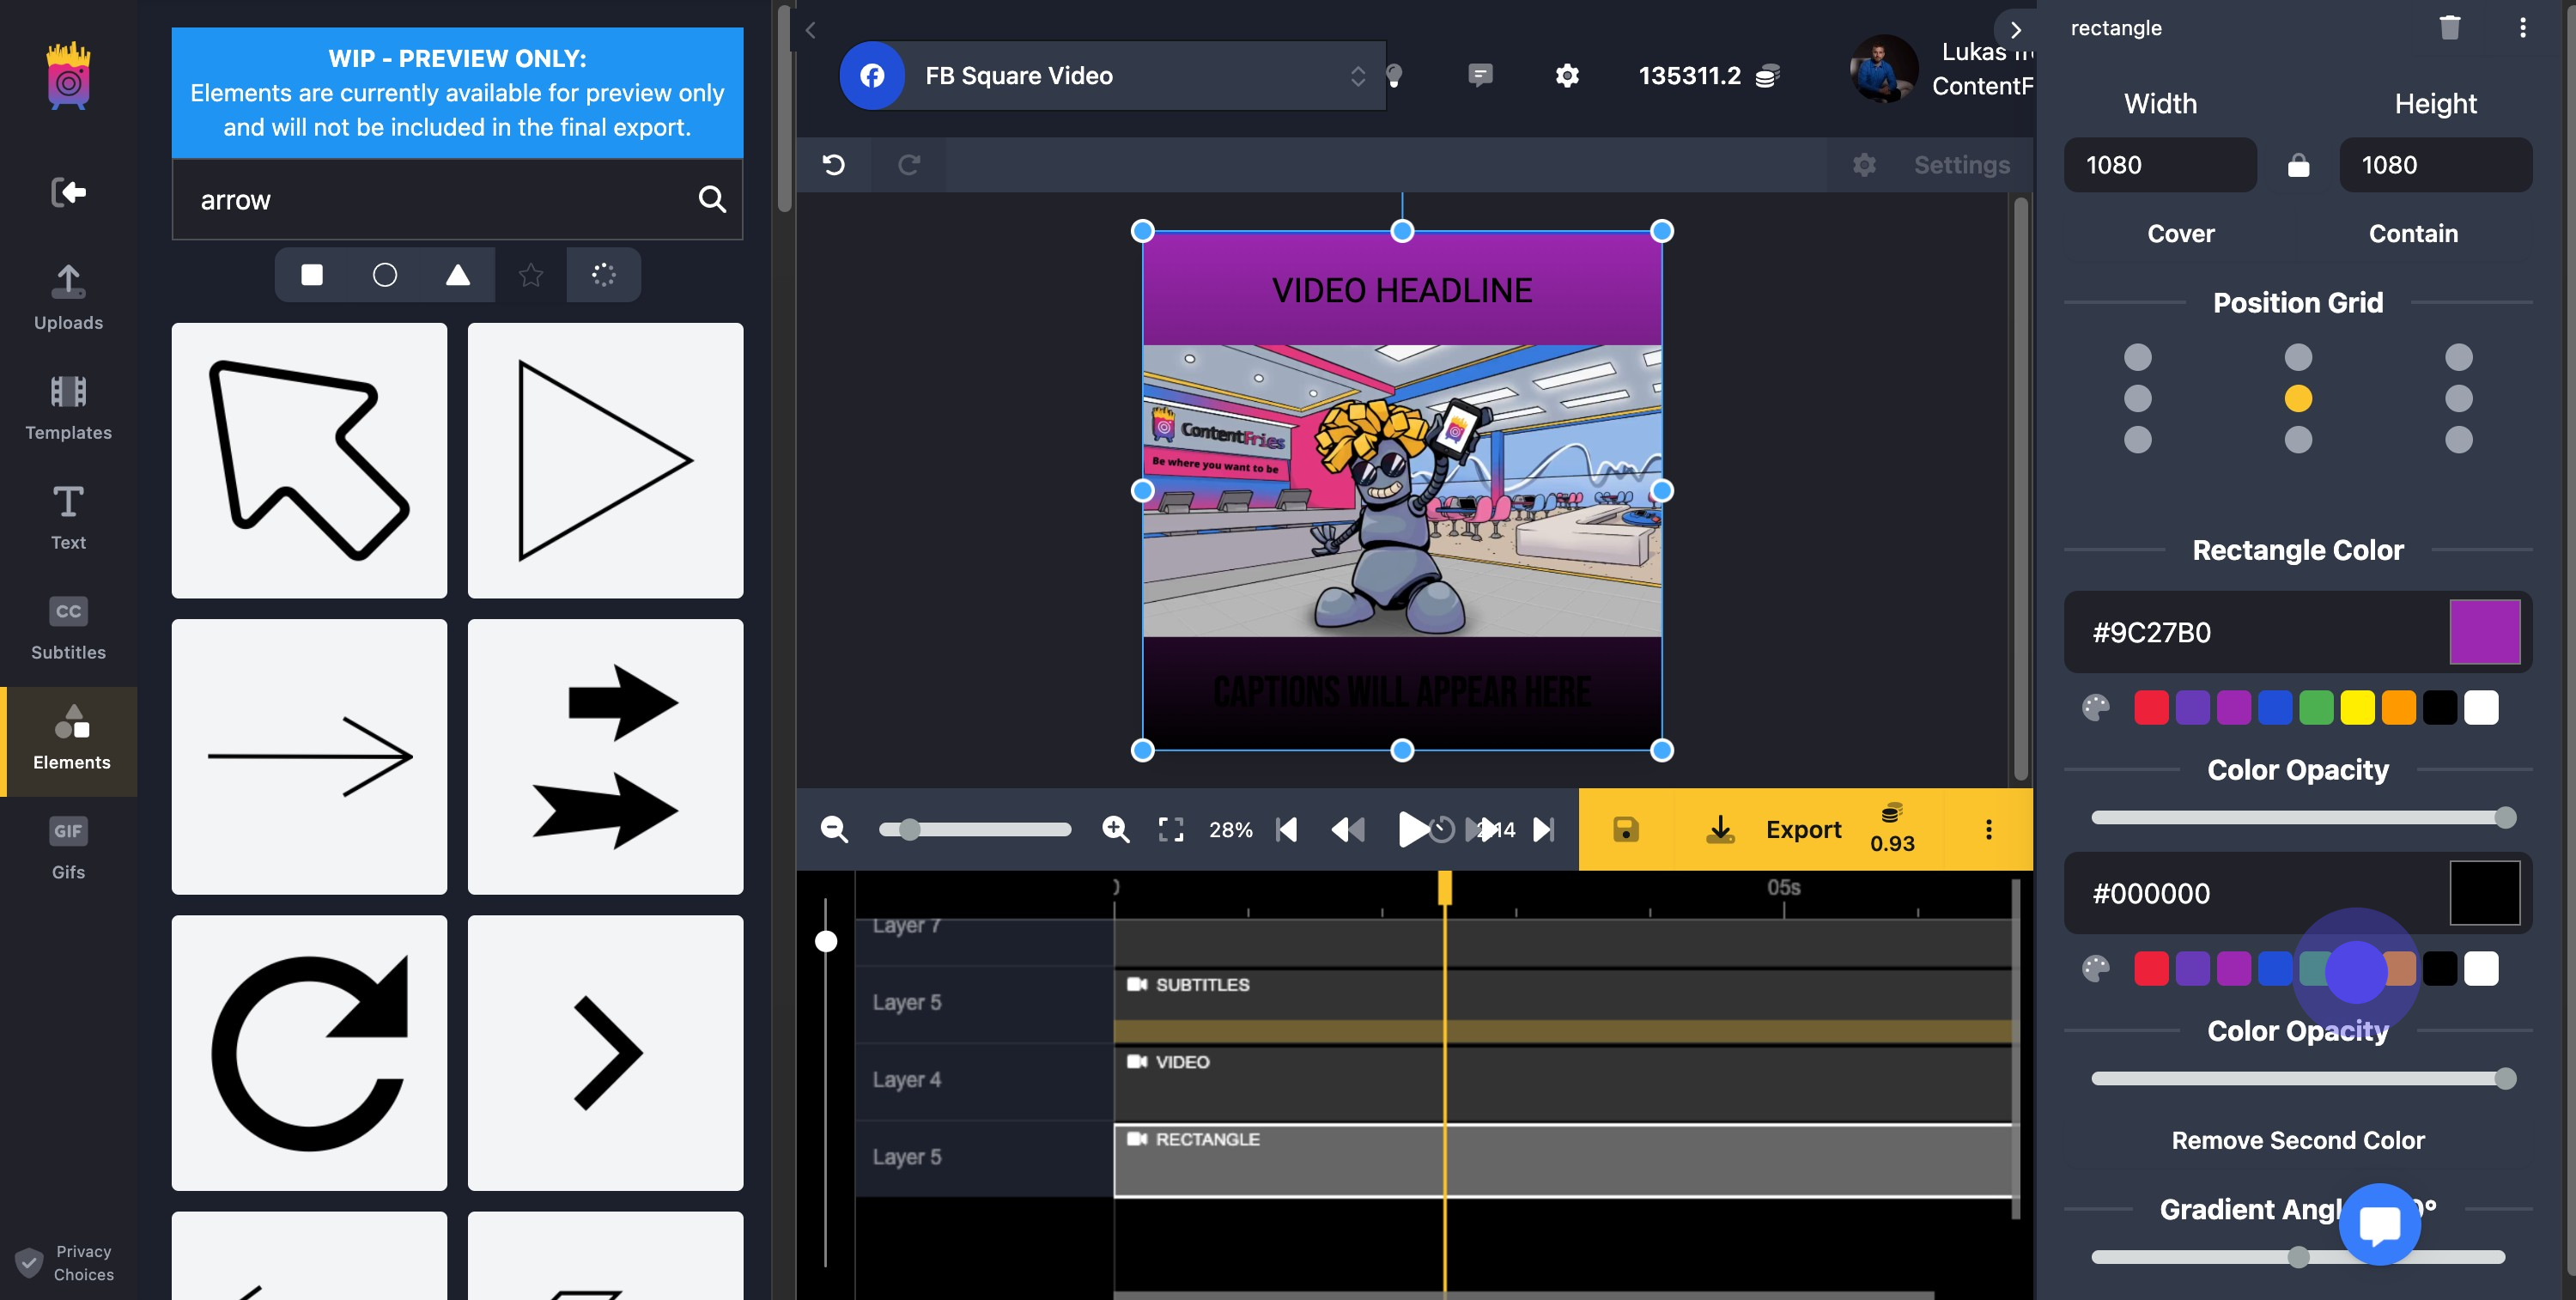Image resolution: width=2576 pixels, height=1300 pixels.
Task: Click the search magnifier icon
Action: click(711, 199)
